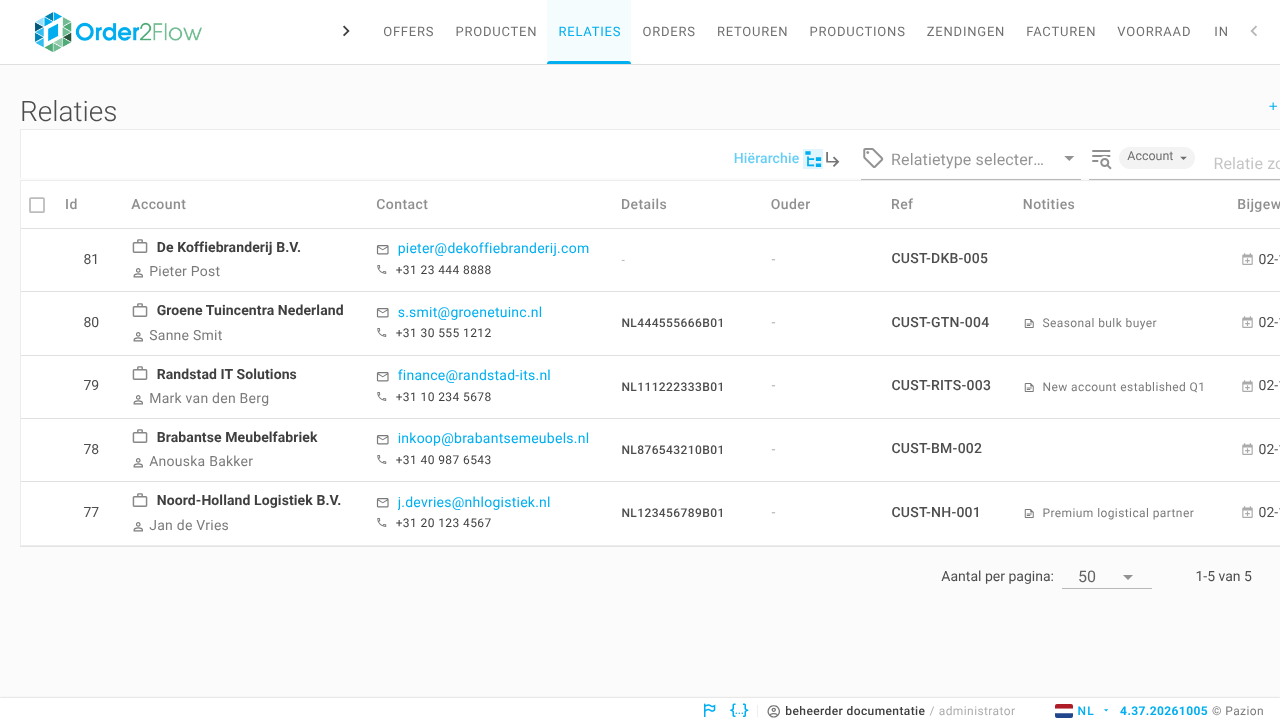Click the j.devries@nhlogistiek.nl email link
This screenshot has height=720, width=1280.
click(474, 502)
